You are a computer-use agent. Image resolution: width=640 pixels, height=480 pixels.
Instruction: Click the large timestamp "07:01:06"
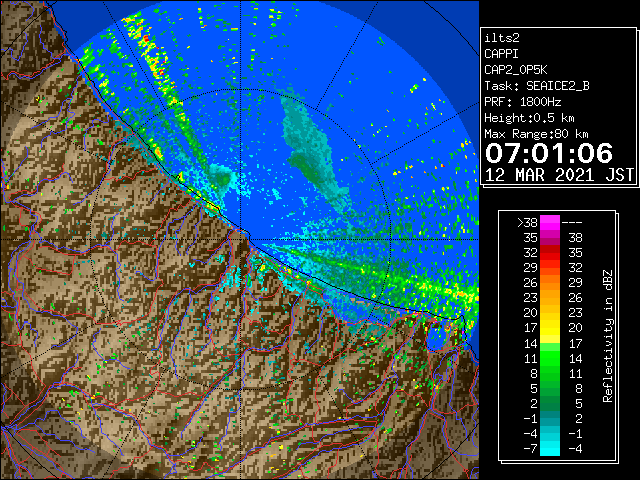point(549,153)
